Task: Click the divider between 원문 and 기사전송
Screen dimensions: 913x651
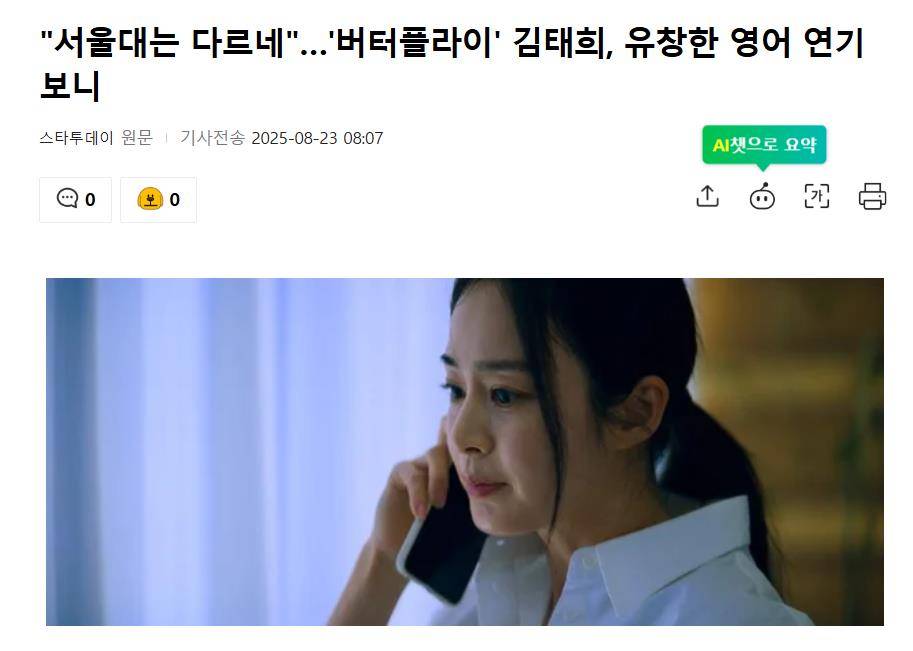Action: click(167, 138)
